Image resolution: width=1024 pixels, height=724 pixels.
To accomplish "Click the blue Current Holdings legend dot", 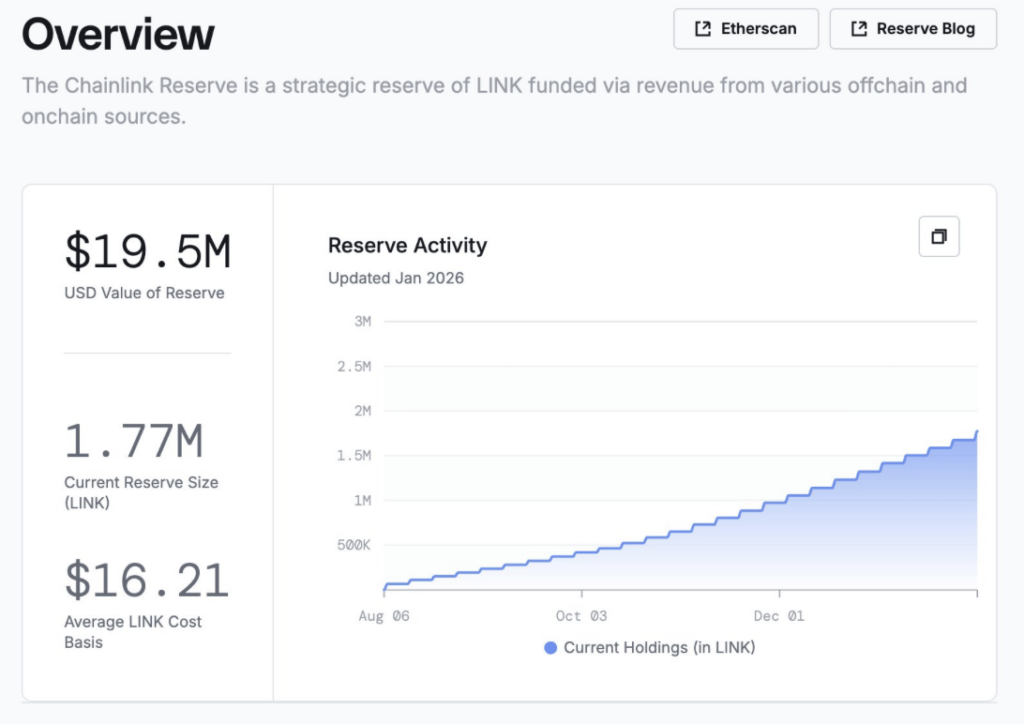I will [x=550, y=648].
